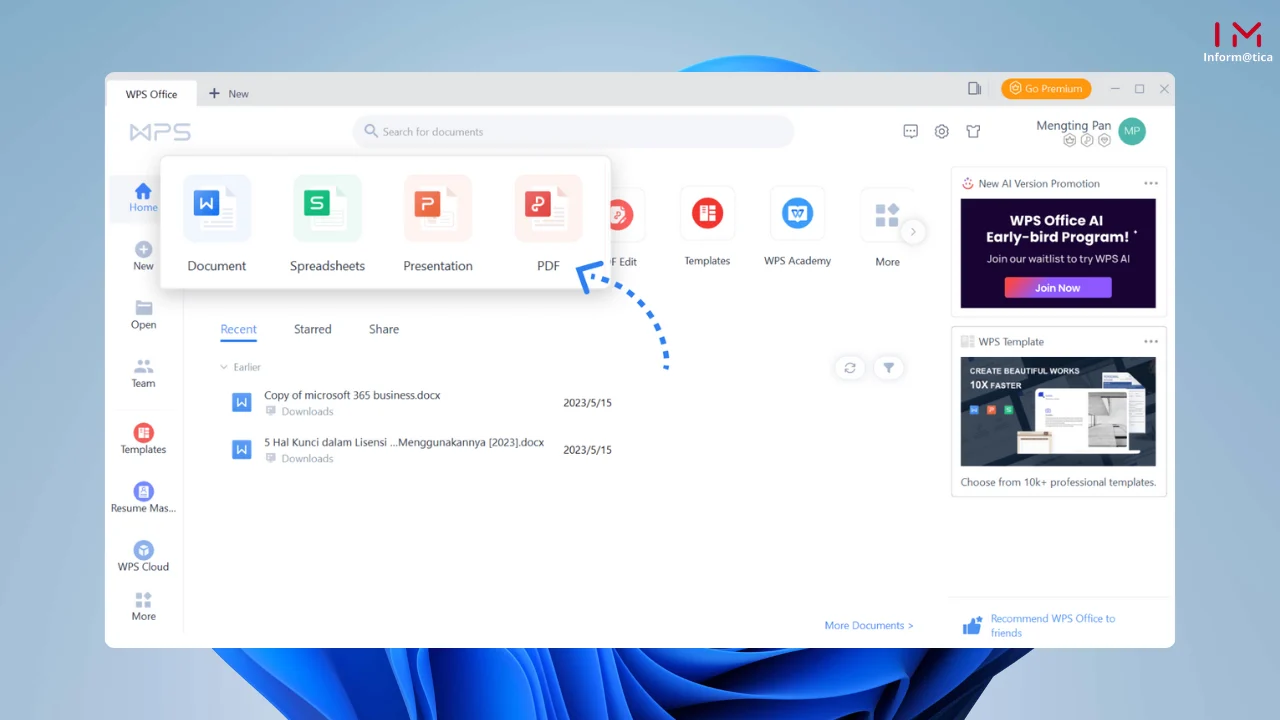Open a New tab
Screen dimensions: 1280x720
(x=229, y=94)
